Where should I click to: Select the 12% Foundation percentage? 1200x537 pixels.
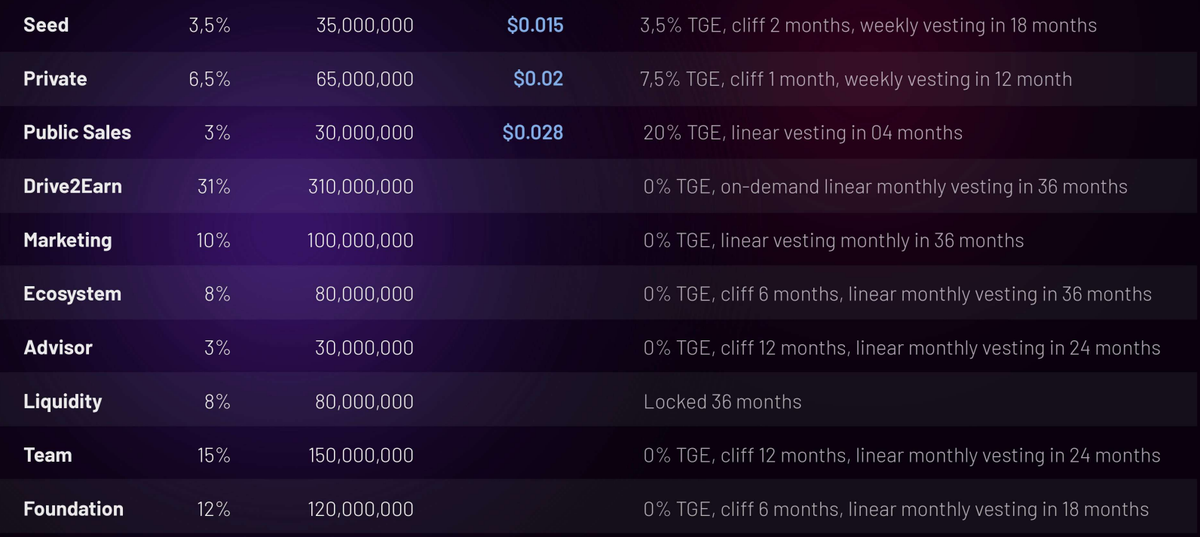tap(214, 509)
